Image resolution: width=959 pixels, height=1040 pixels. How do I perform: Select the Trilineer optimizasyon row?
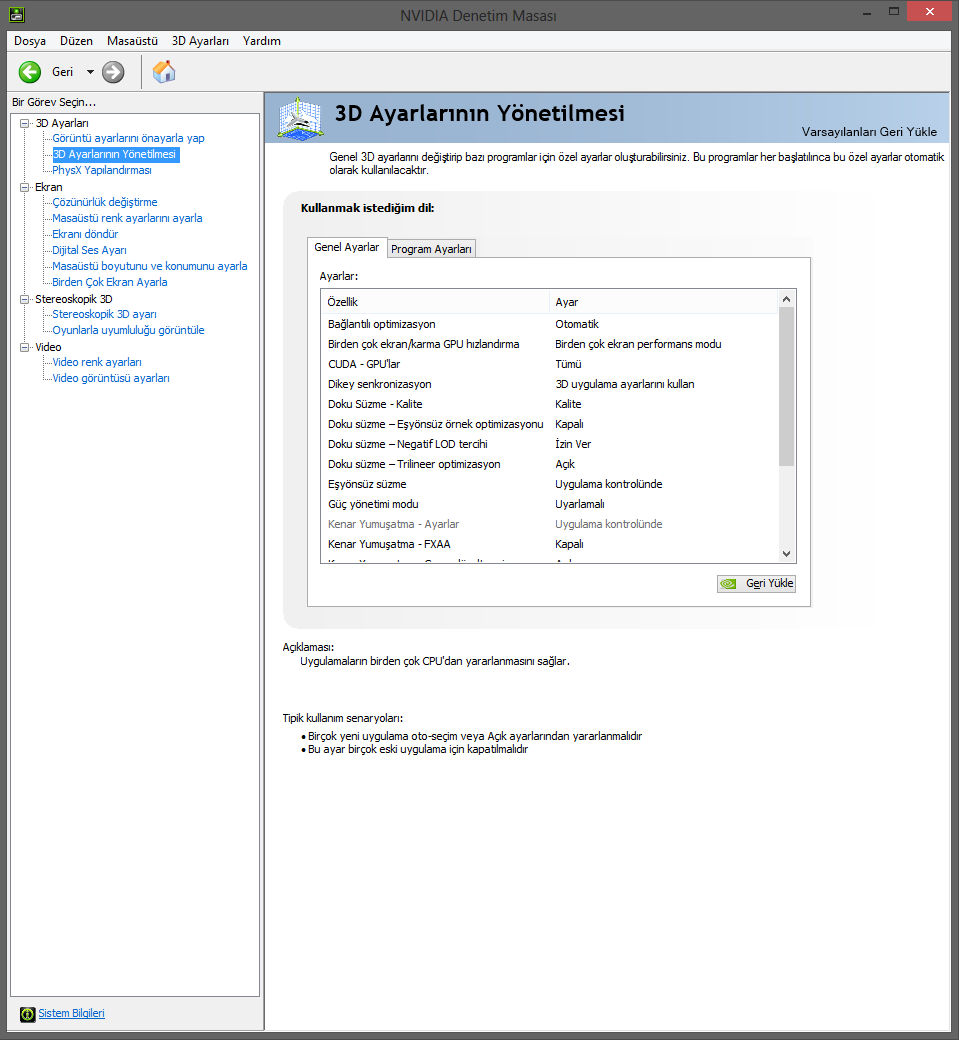pos(549,464)
